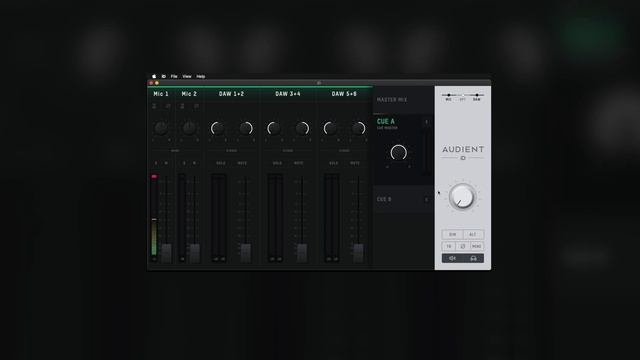640x360 pixels.
Task: Click the Audient iD logo
Action: pos(463,152)
